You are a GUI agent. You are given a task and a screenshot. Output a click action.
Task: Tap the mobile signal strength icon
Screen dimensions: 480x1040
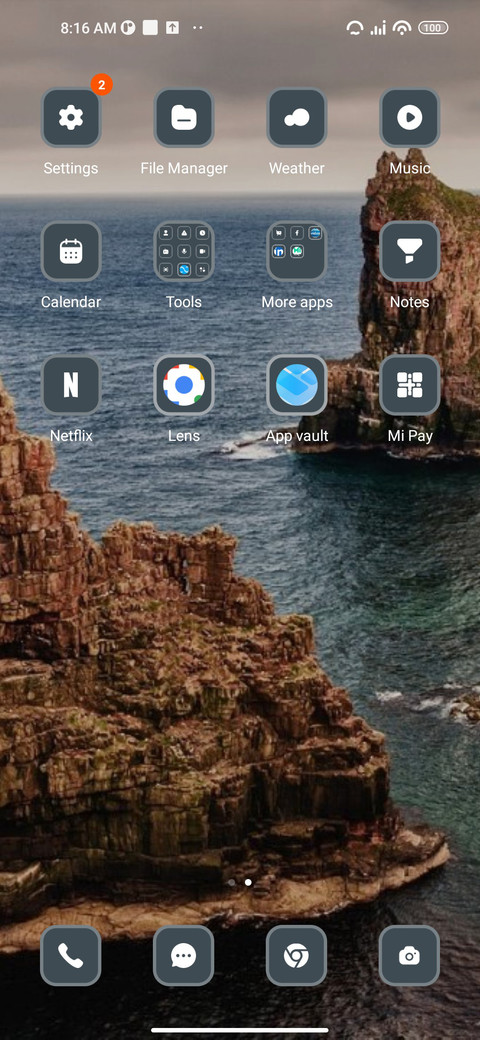[x=379, y=28]
